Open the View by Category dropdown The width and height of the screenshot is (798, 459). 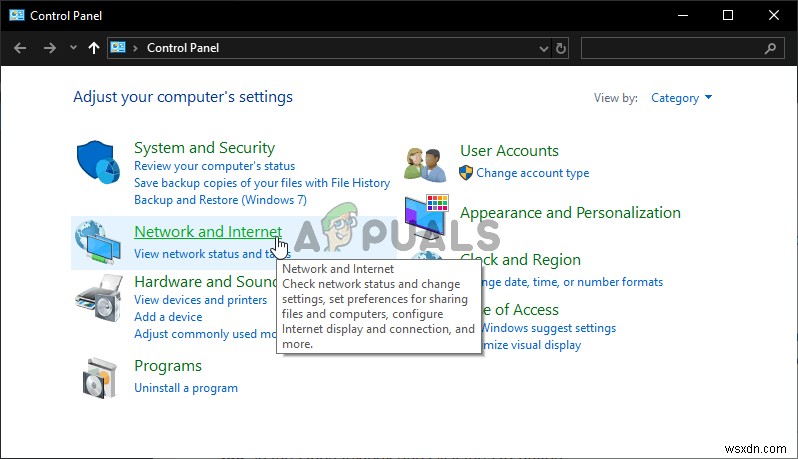click(x=681, y=98)
